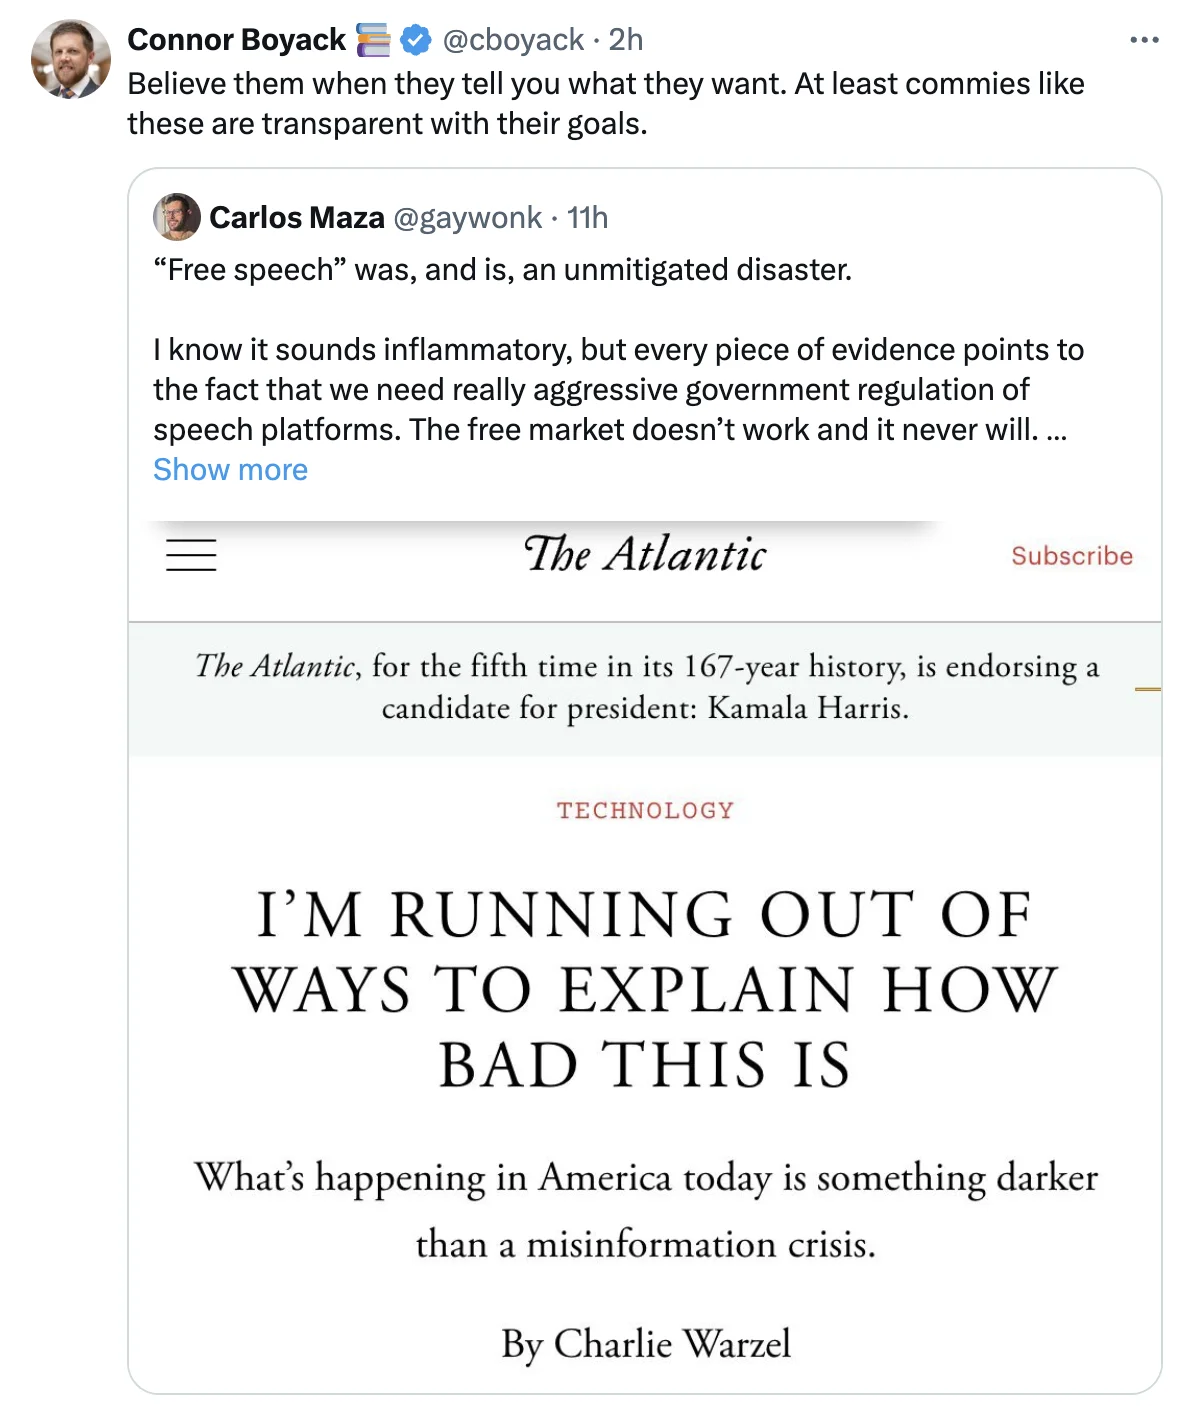This screenshot has height=1406, width=1188.
Task: Click the "Believe them when they tell you" tweet text
Action: pyautogui.click(x=605, y=103)
